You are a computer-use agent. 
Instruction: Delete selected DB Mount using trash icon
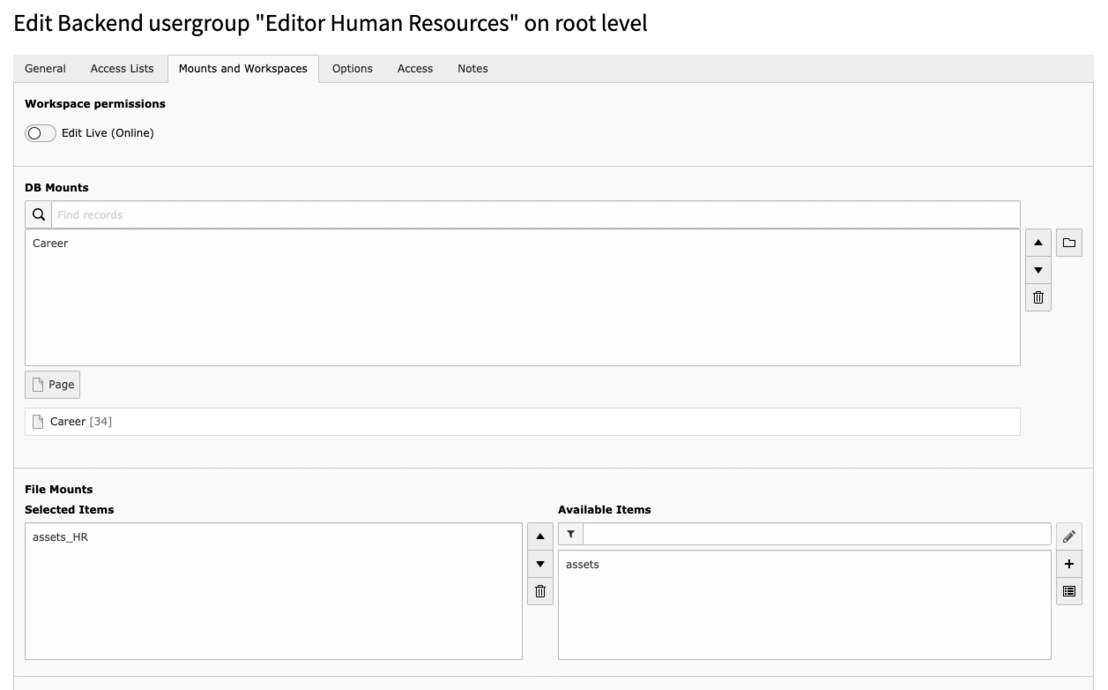[x=1037, y=295]
